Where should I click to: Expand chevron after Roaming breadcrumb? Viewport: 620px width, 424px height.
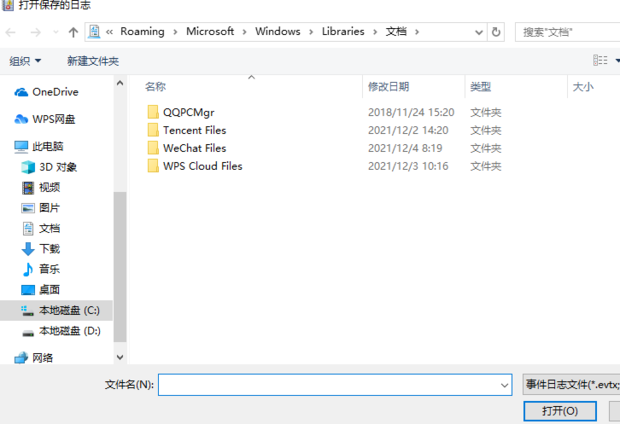click(175, 32)
